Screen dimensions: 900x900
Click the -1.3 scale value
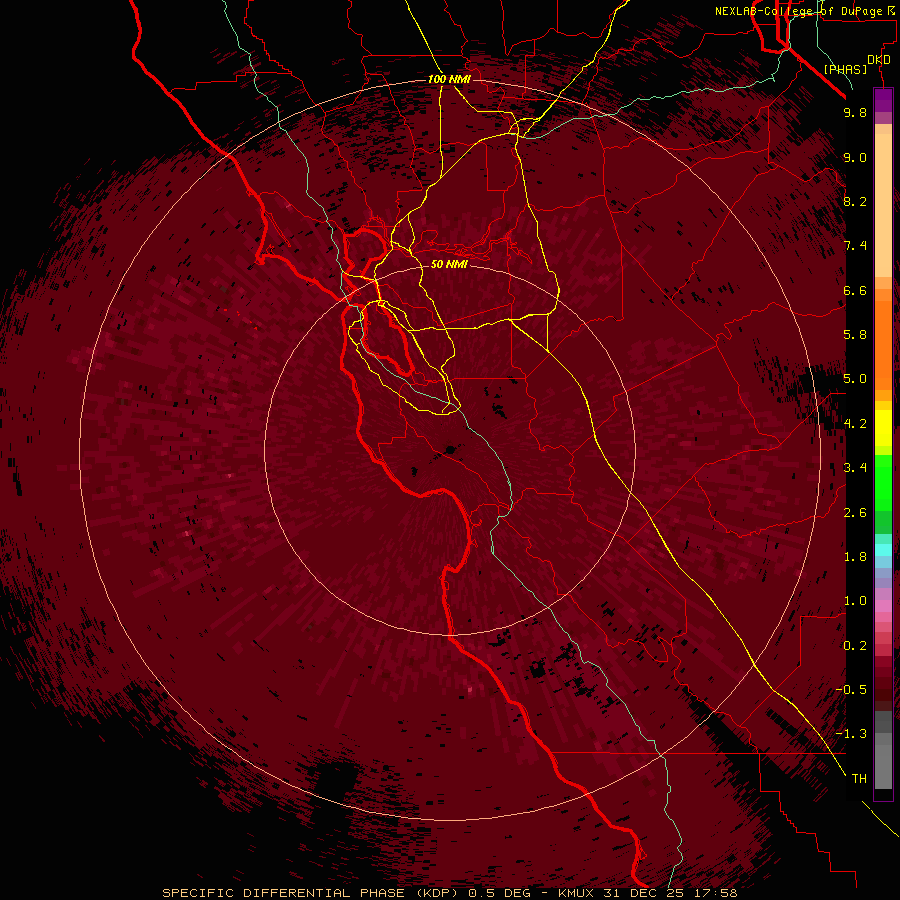tap(851, 734)
